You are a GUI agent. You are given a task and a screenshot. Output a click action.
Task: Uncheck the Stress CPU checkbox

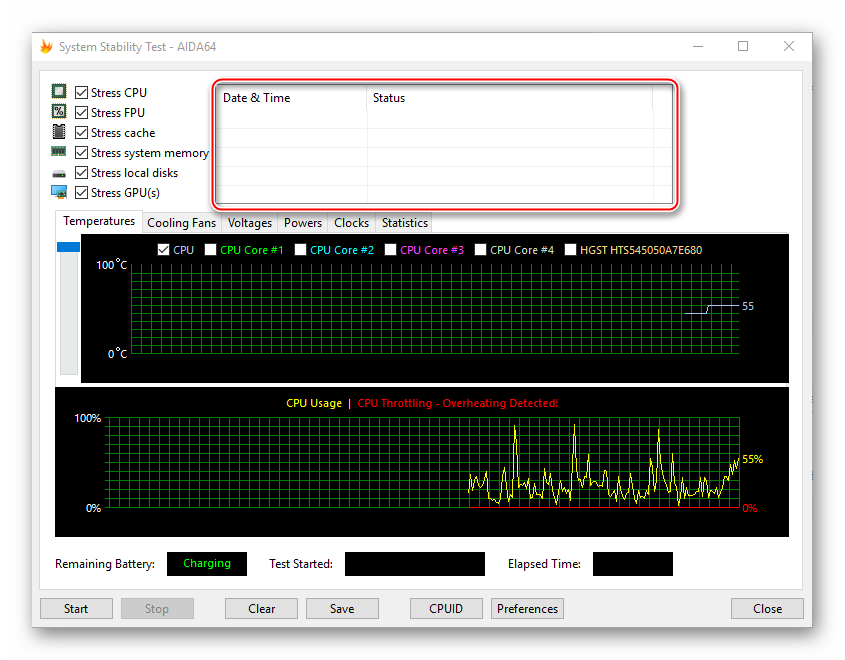click(82, 93)
